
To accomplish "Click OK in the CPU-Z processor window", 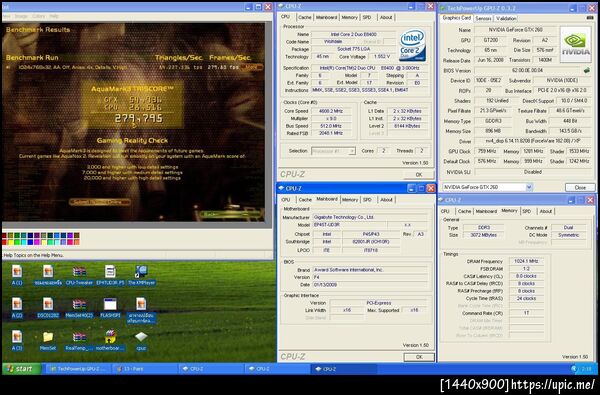I will (419, 175).
